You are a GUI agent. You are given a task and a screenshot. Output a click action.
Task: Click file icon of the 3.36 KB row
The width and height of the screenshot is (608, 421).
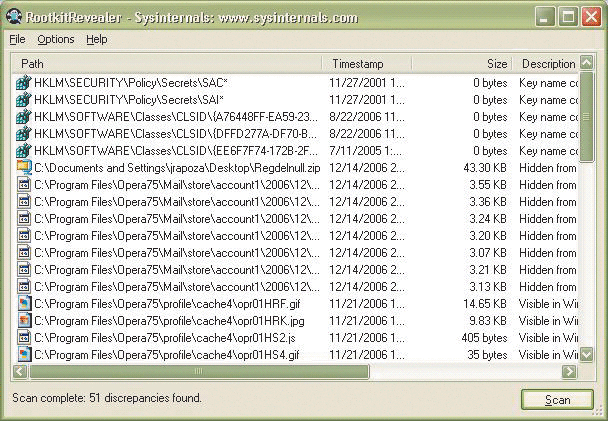[x=24, y=202]
